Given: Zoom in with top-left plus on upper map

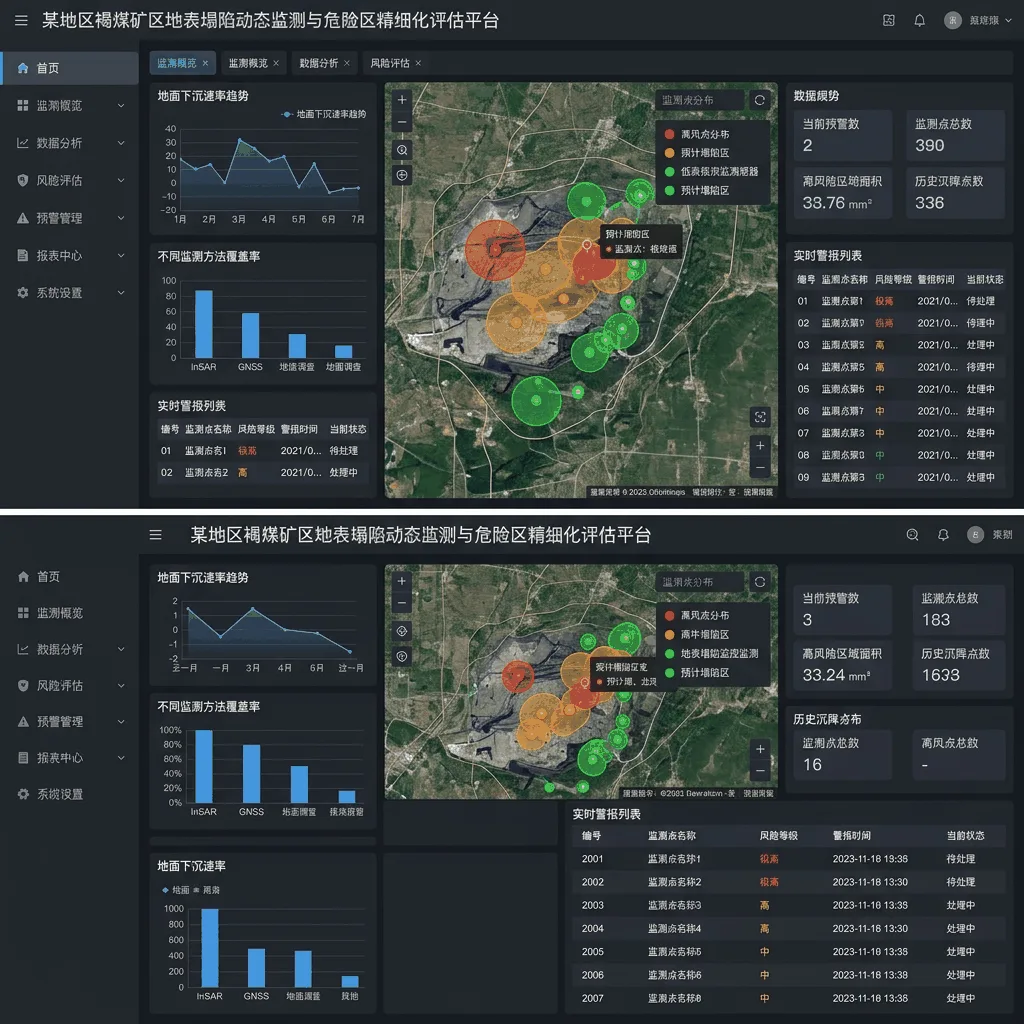Looking at the screenshot, I should (402, 99).
